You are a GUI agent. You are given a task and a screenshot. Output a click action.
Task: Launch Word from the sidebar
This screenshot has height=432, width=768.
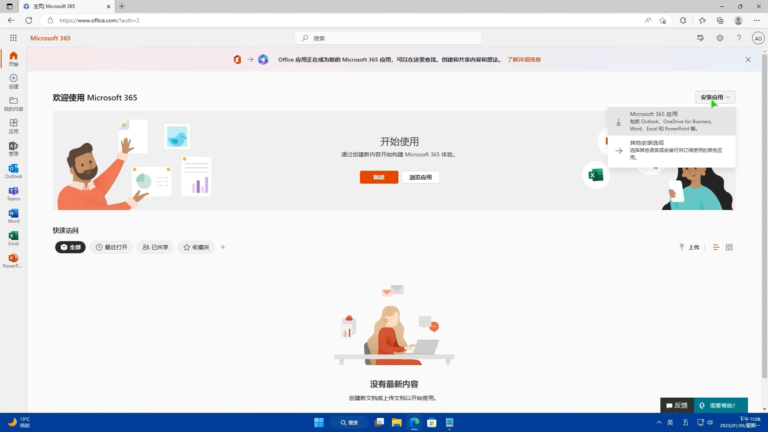coord(13,216)
